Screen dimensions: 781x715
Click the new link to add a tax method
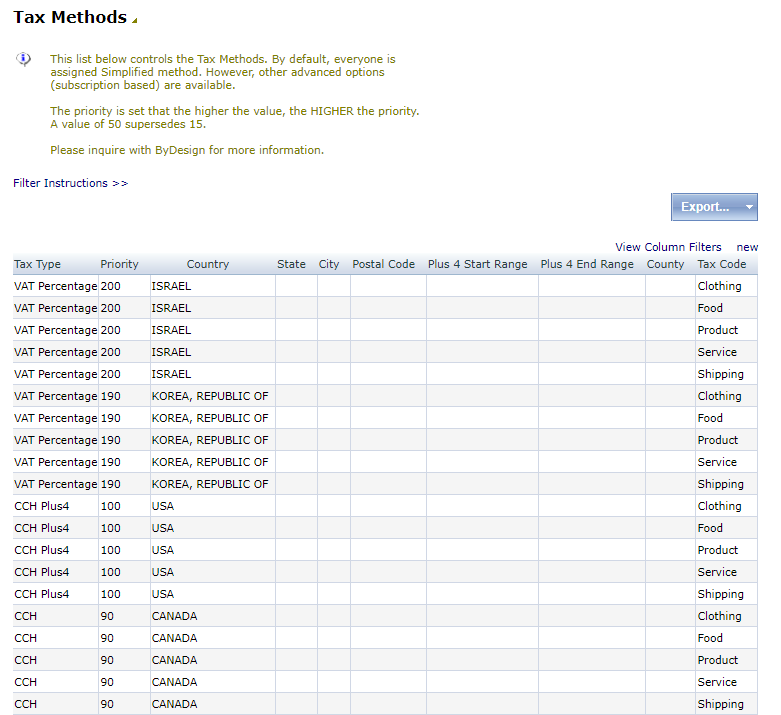(747, 247)
